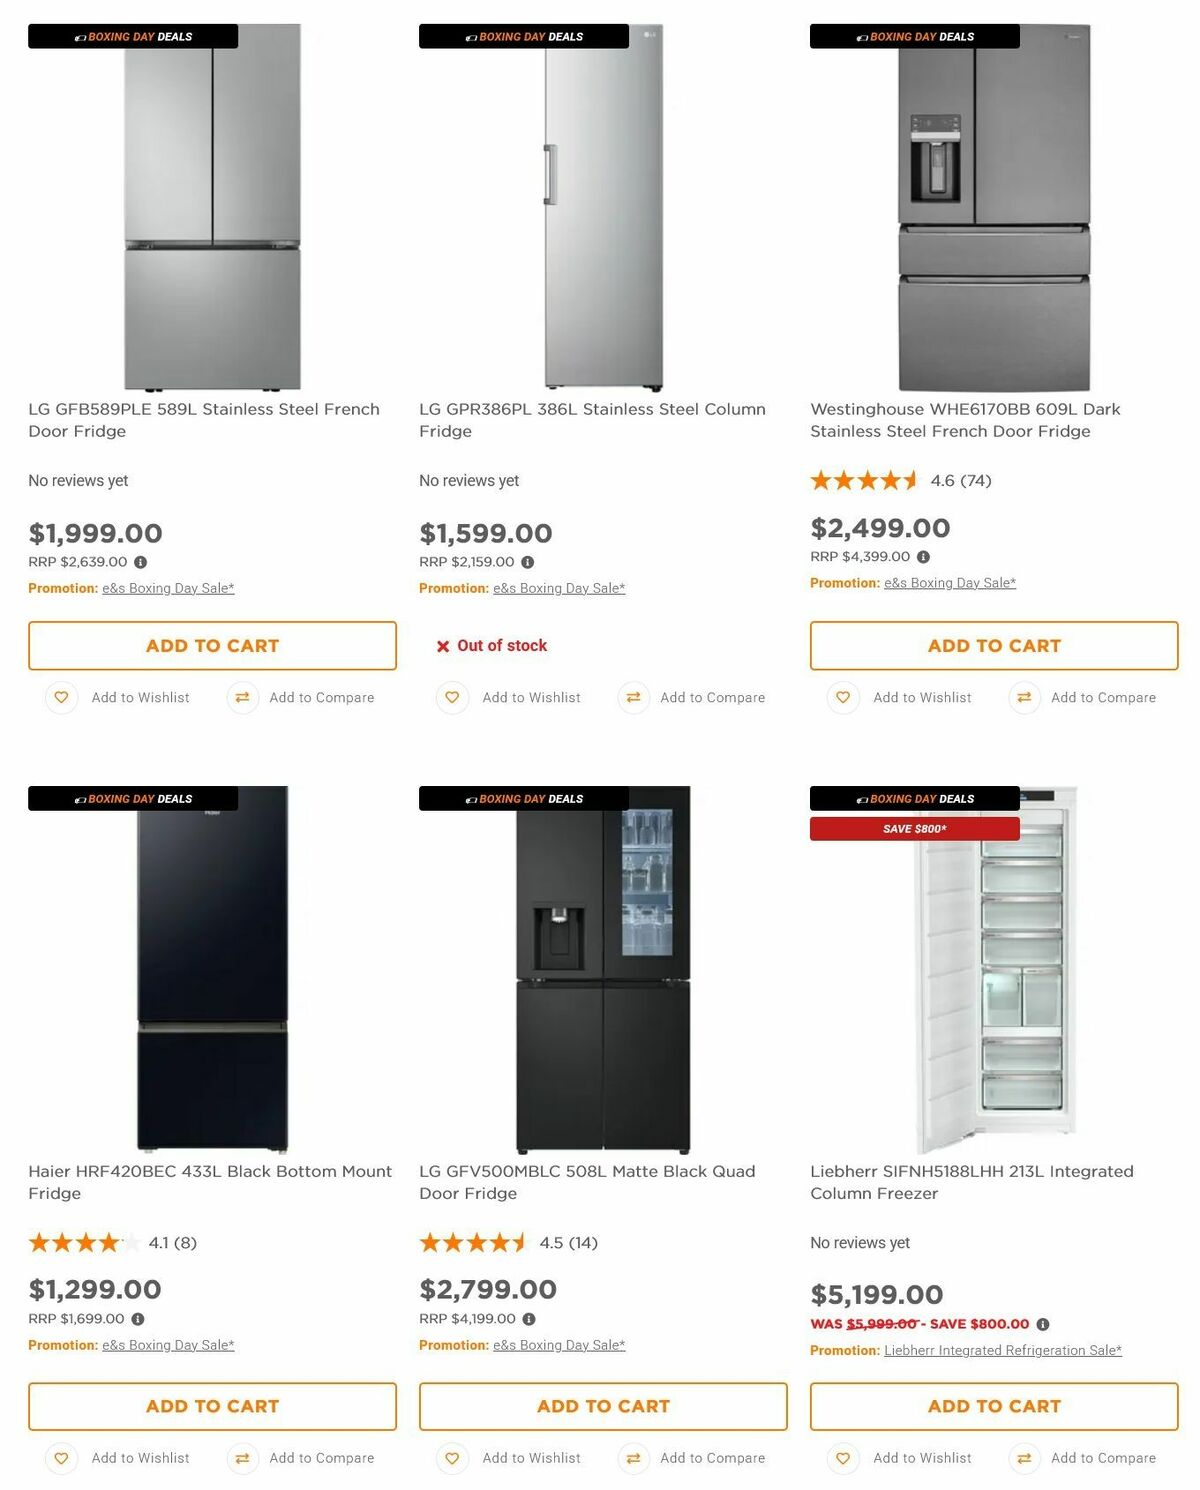
Task: View 4.5 star rating for LG Quad Door
Action: click(x=473, y=1243)
